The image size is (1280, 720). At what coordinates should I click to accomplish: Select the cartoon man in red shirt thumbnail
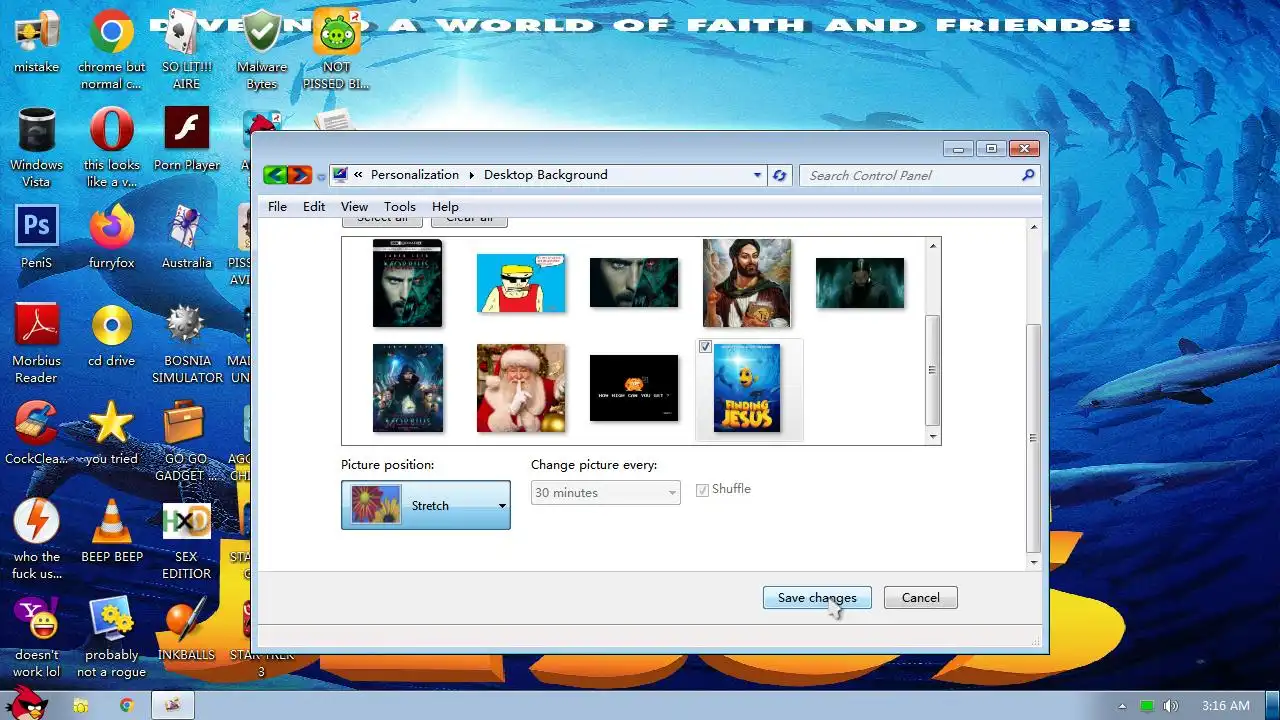pos(520,283)
